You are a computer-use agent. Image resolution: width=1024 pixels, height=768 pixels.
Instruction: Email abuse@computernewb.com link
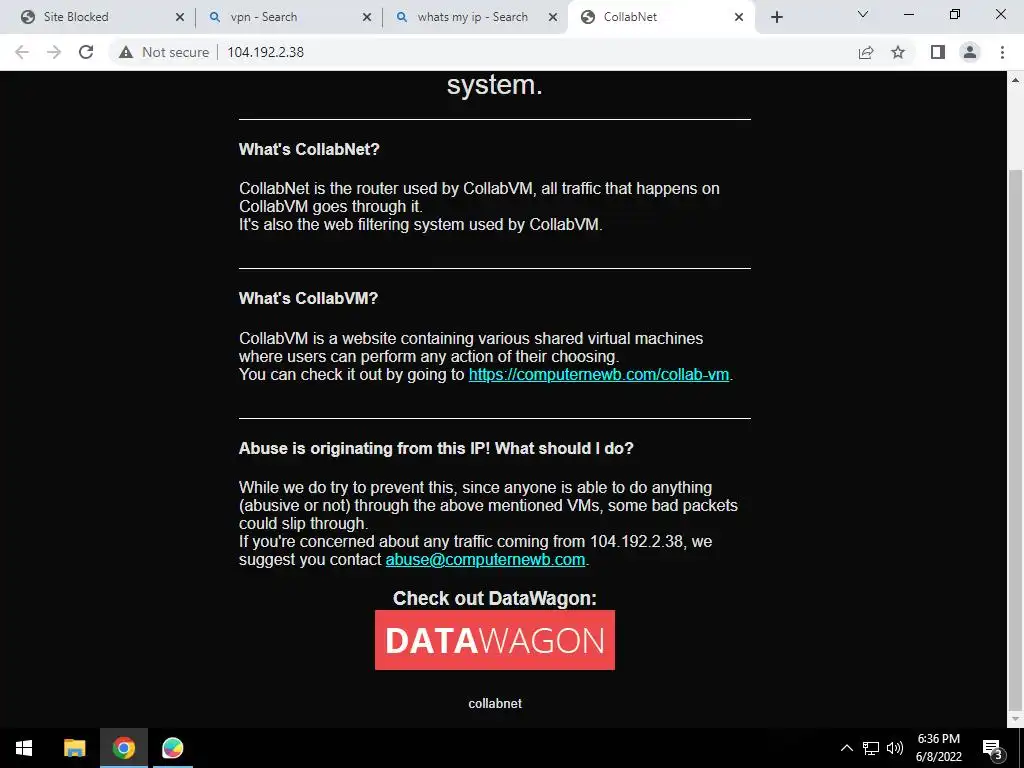[x=485, y=560]
